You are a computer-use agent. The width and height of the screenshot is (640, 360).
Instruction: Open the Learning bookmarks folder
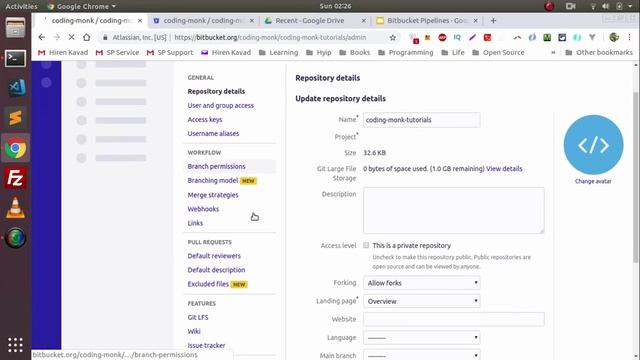278,53
